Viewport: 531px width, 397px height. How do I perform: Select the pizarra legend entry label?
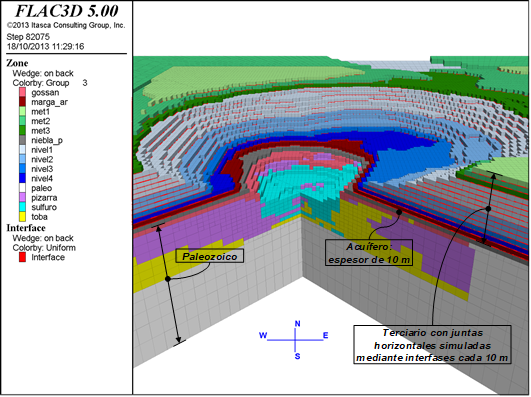[44, 197]
